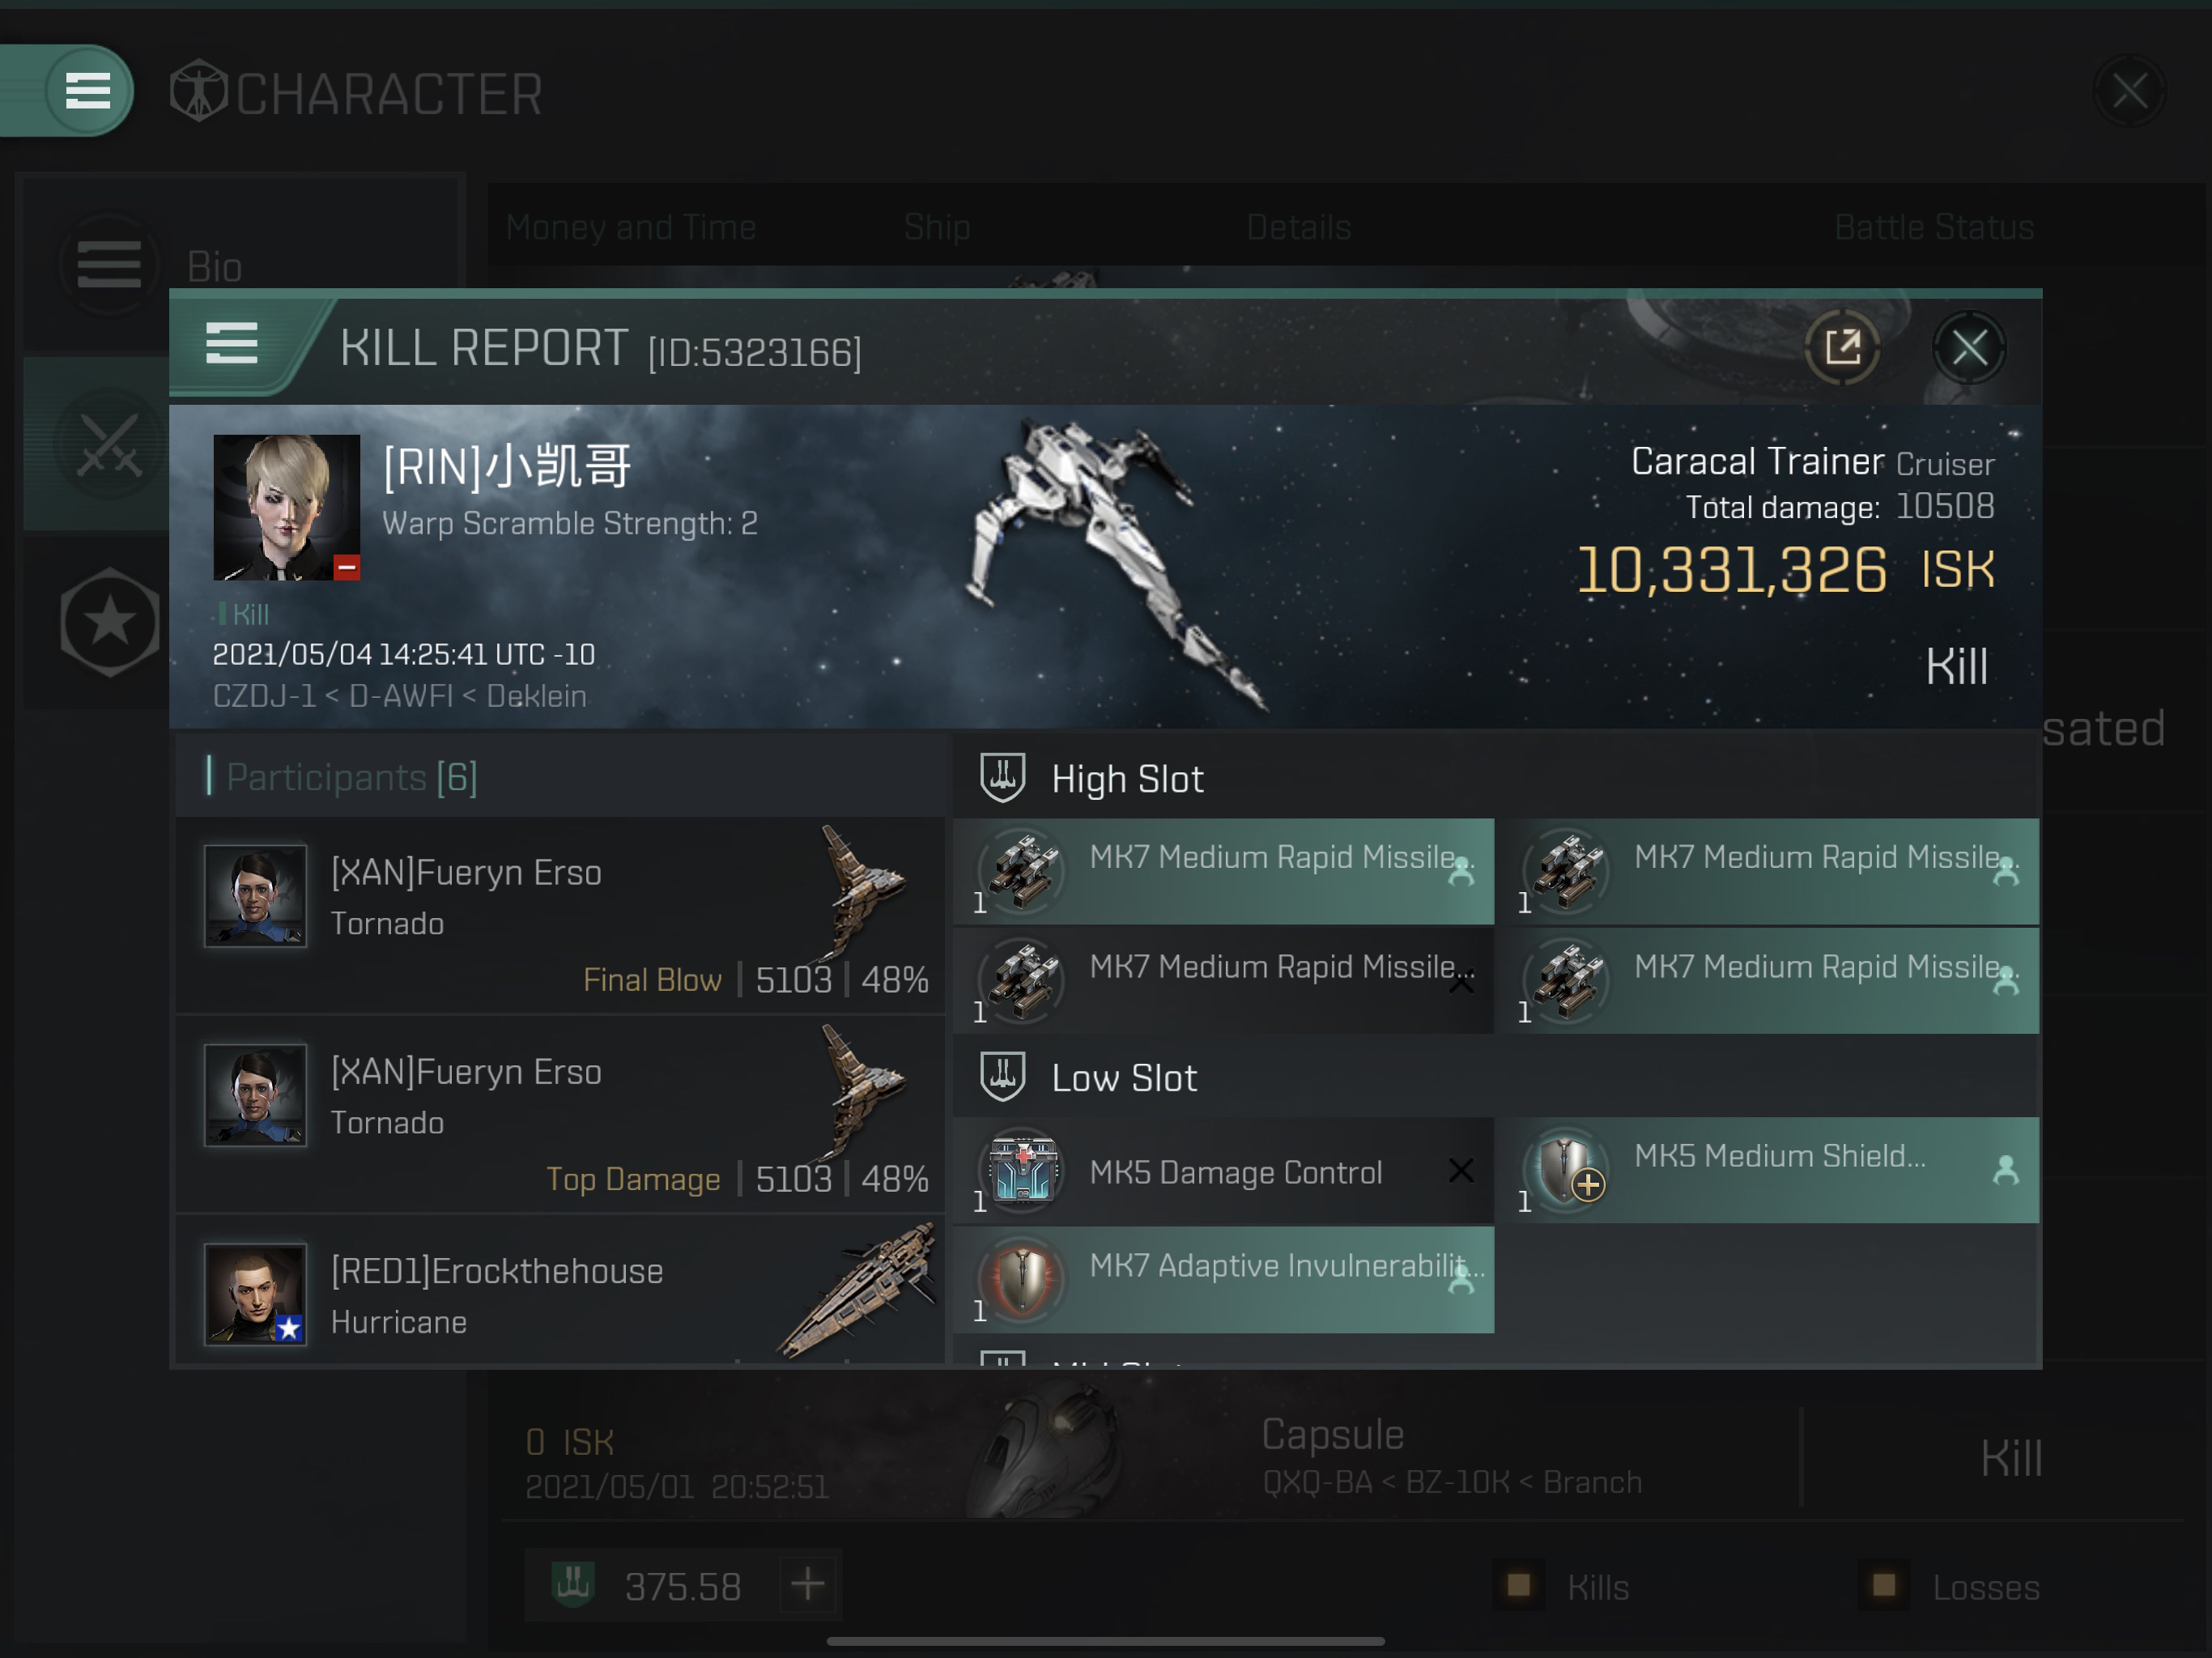2212x1658 pixels.
Task: Tap Tornado ship icon in Top Damage row
Action: pos(862,1091)
